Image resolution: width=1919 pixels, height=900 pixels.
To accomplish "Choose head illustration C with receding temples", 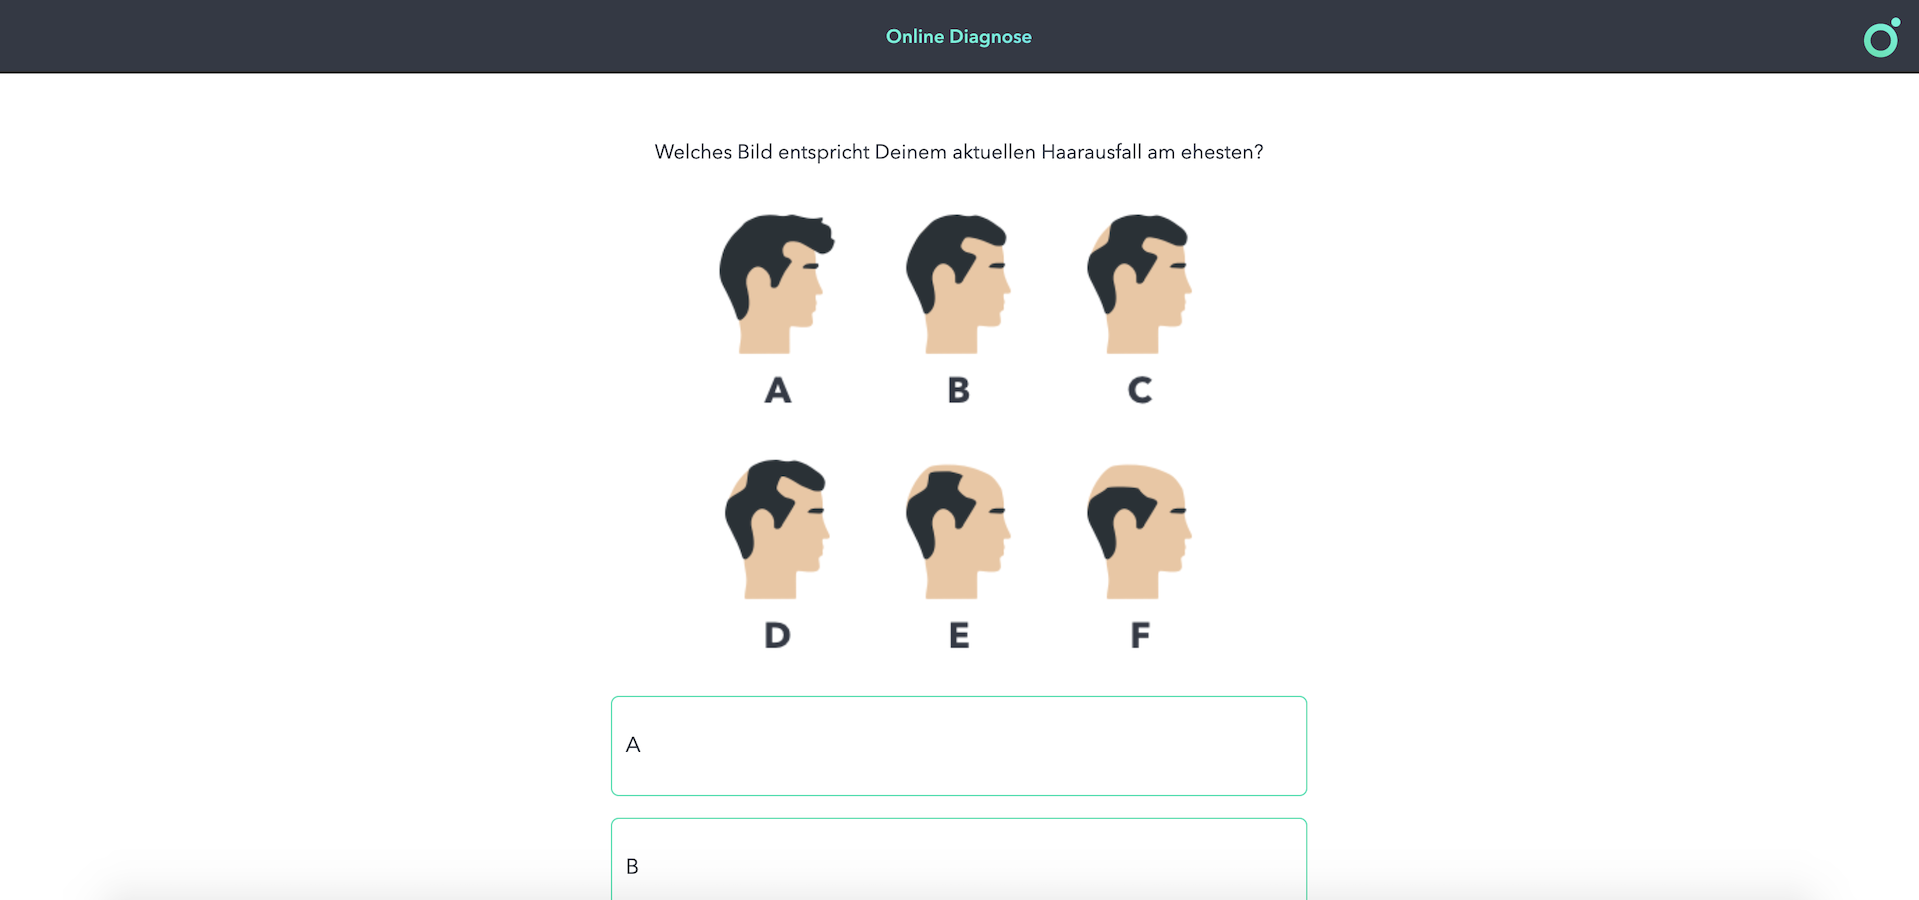I will point(1139,284).
